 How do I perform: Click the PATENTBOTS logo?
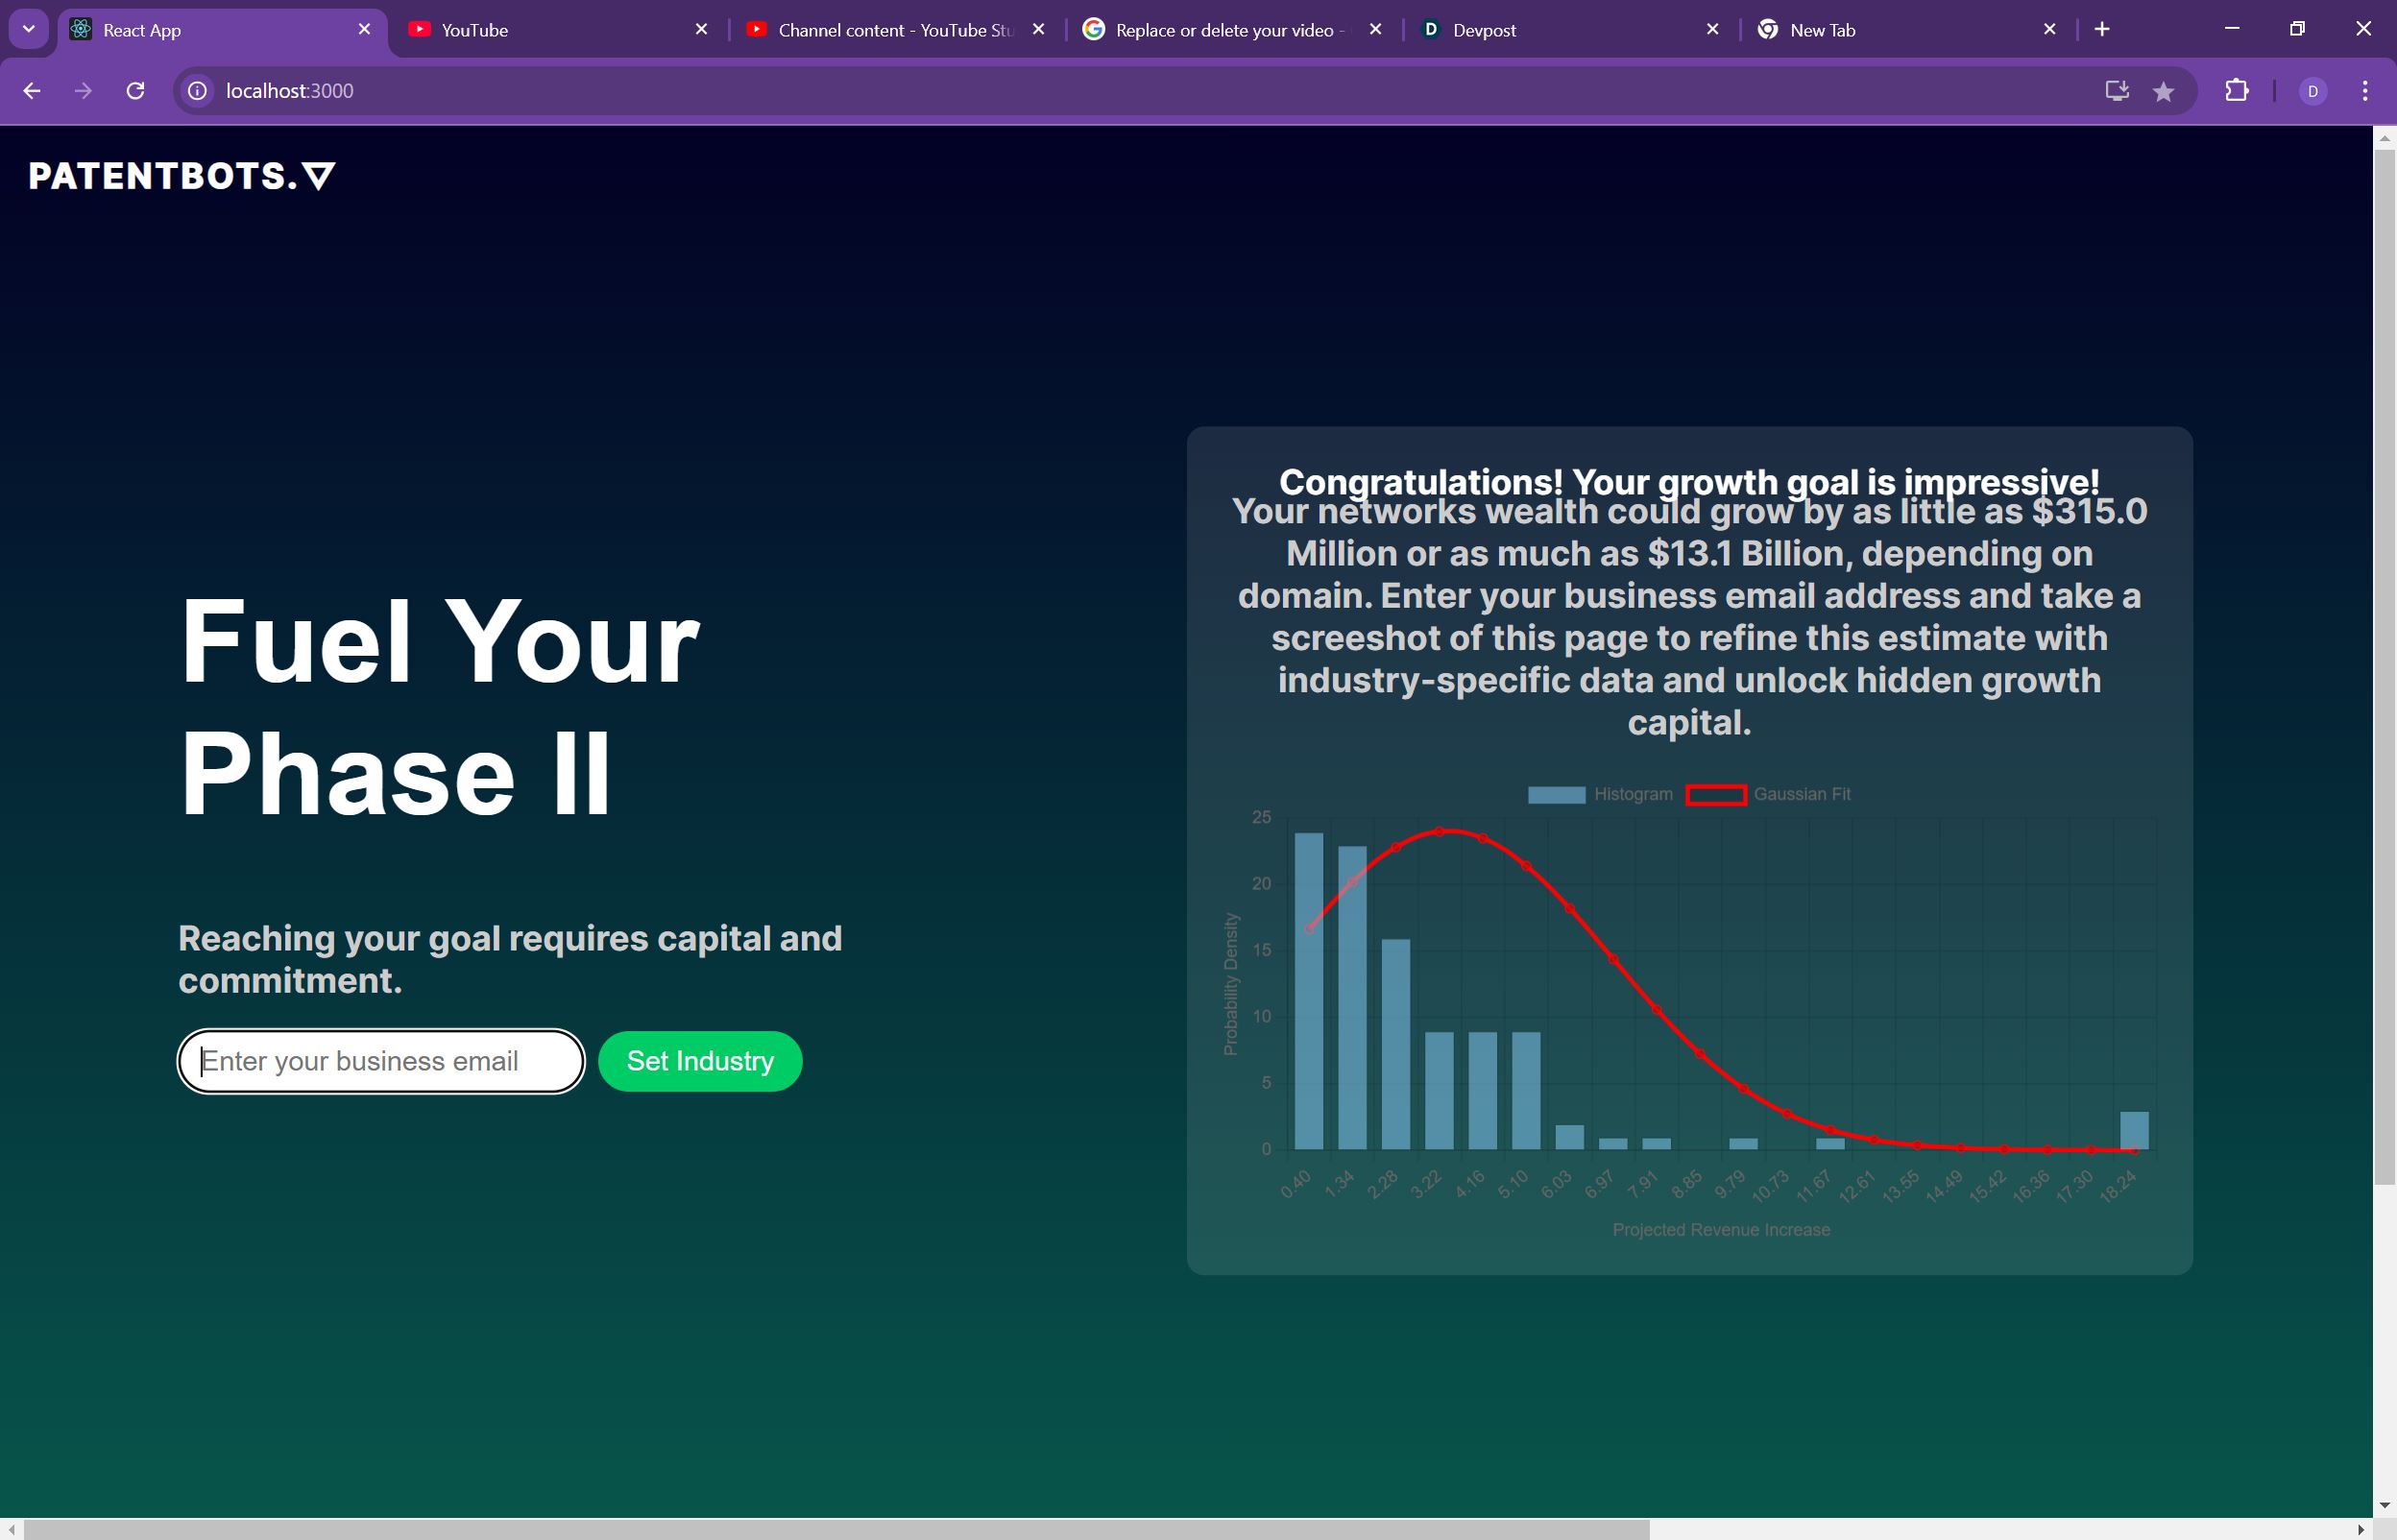(x=181, y=176)
